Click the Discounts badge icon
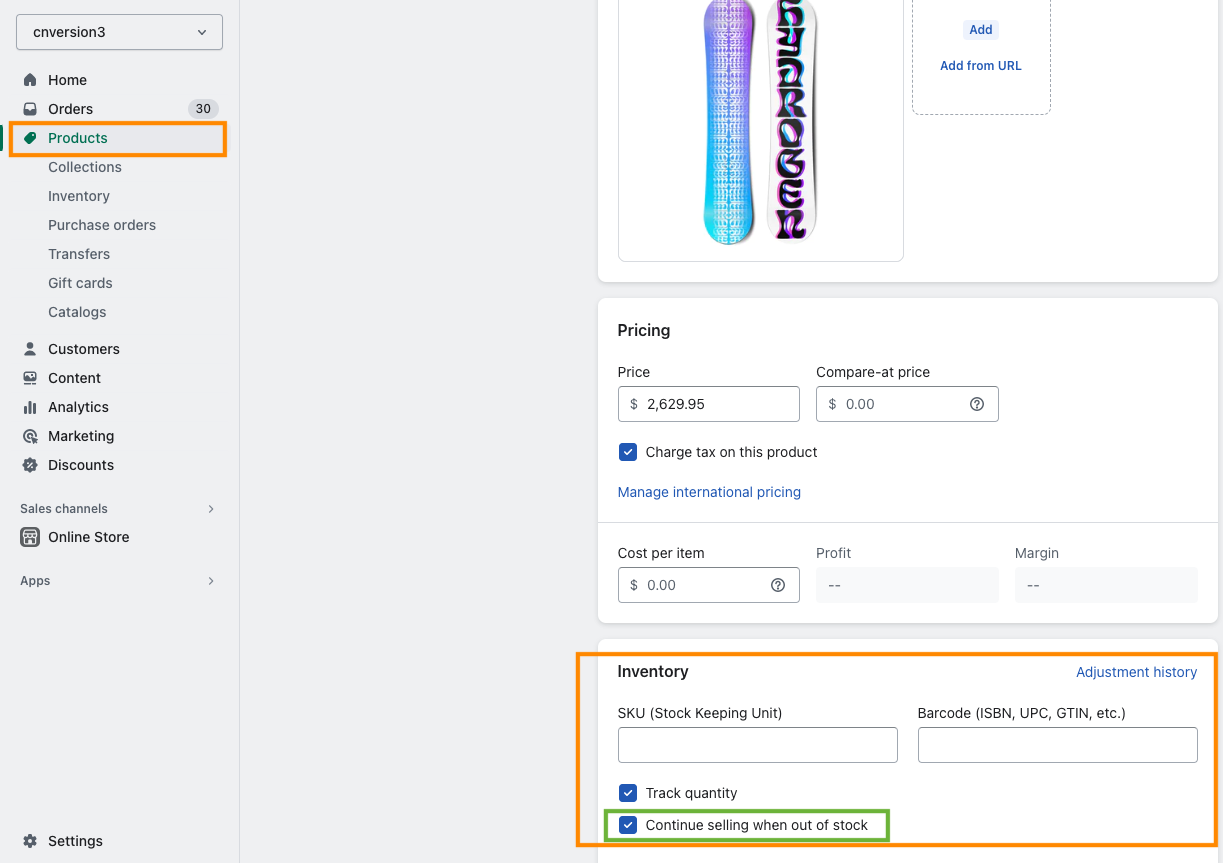 30,465
